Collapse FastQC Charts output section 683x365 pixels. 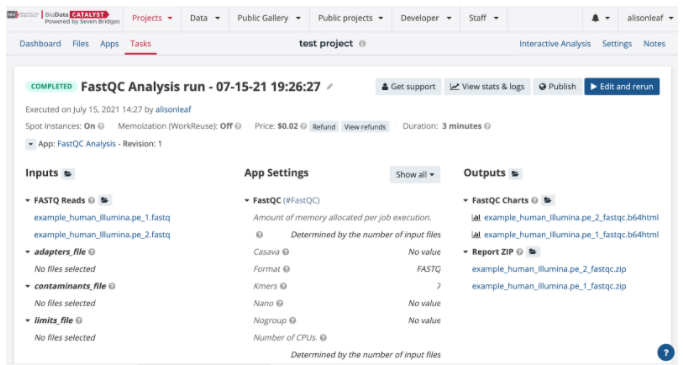click(x=466, y=201)
